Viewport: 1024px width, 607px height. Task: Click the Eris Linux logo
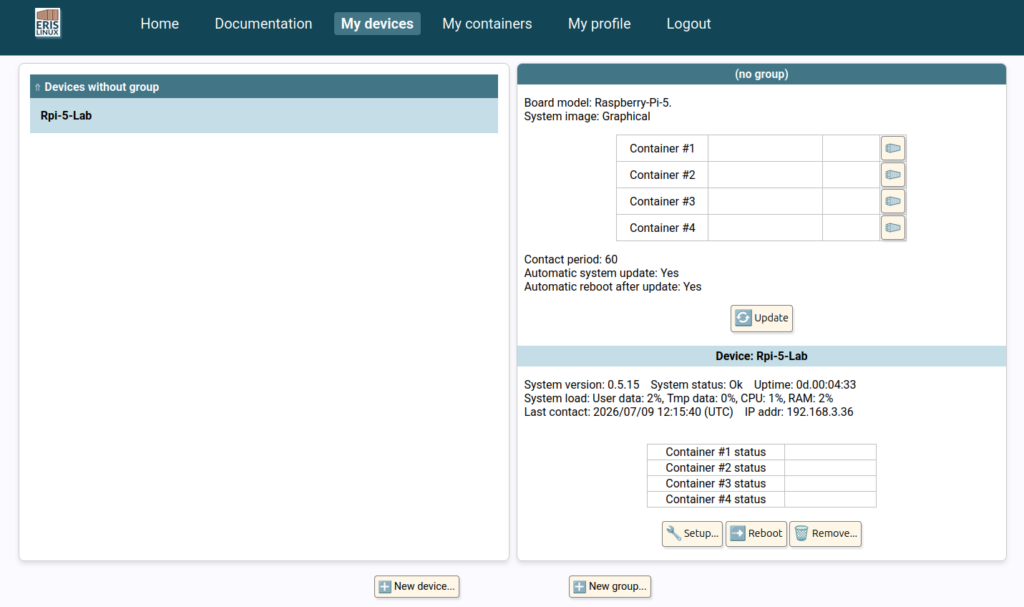click(x=48, y=23)
